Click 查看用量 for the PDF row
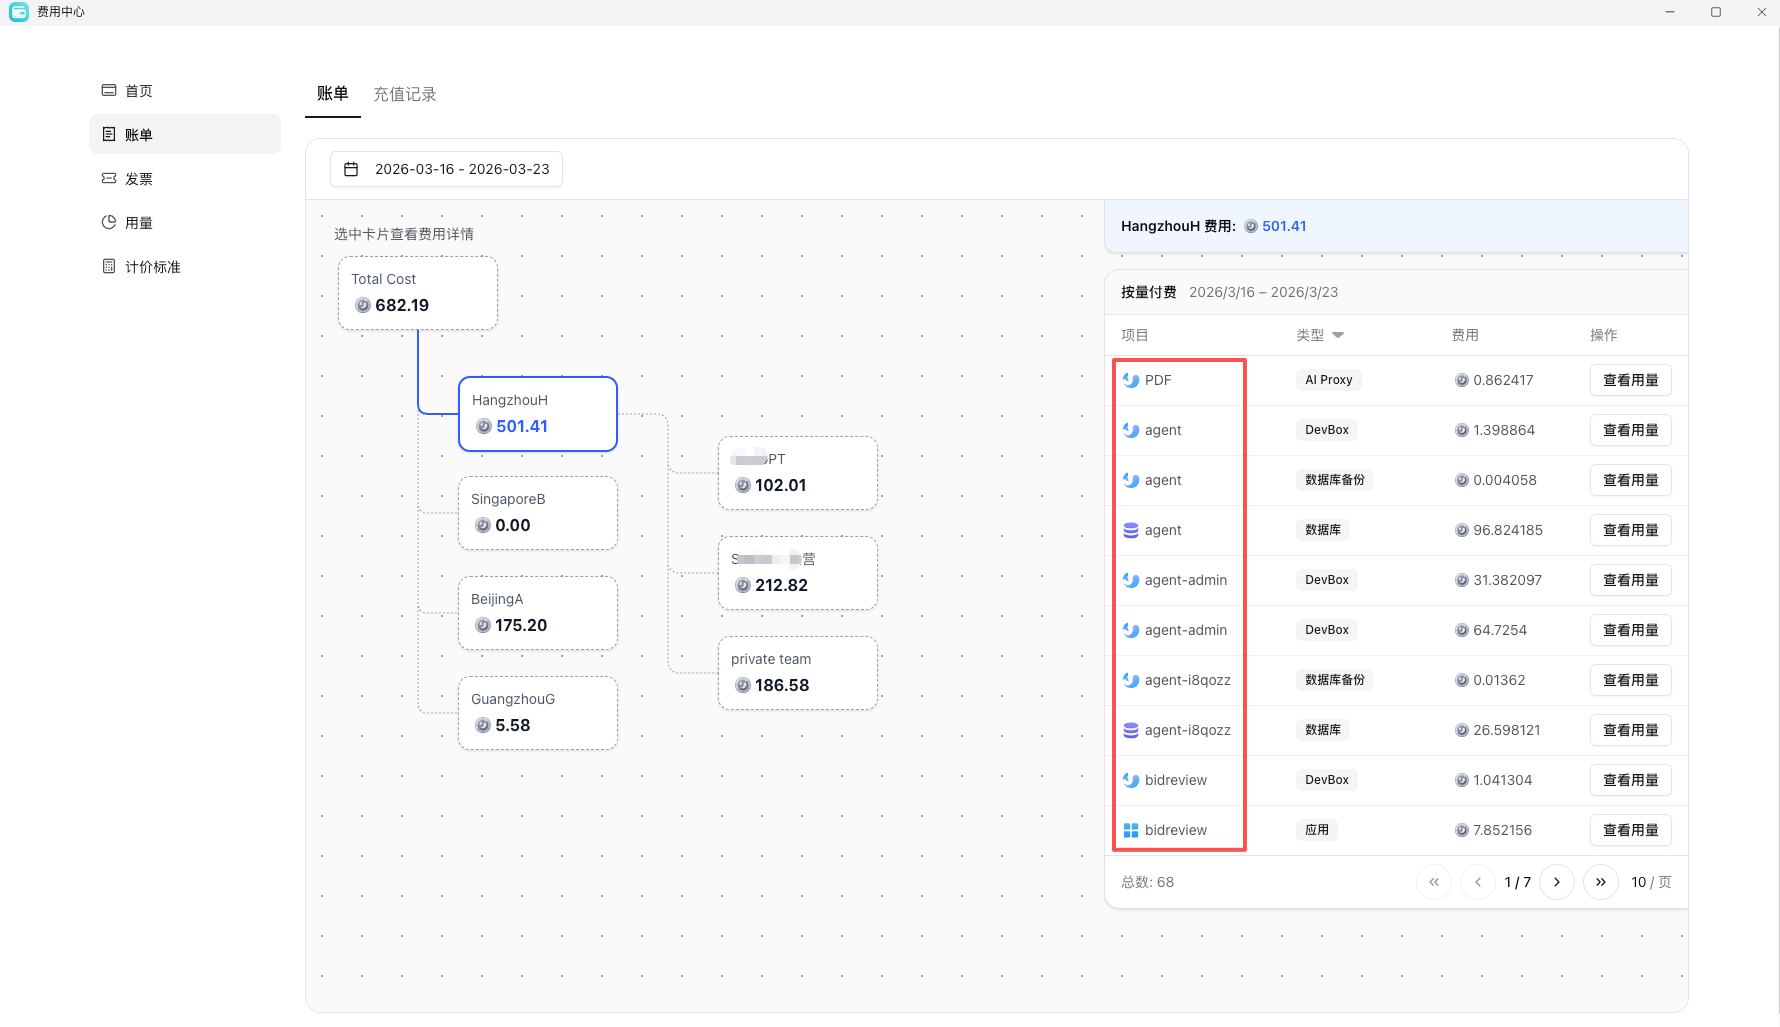The image size is (1780, 1027). point(1630,380)
